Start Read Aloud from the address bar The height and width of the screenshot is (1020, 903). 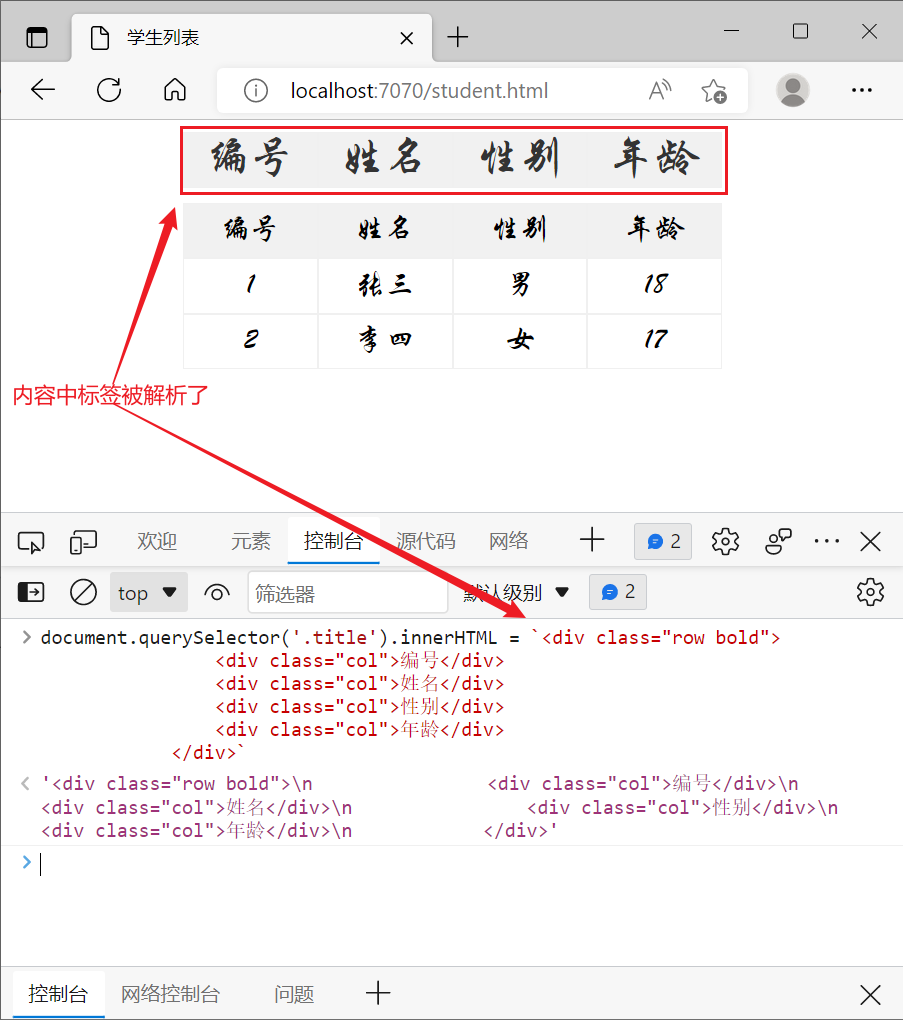click(x=660, y=90)
